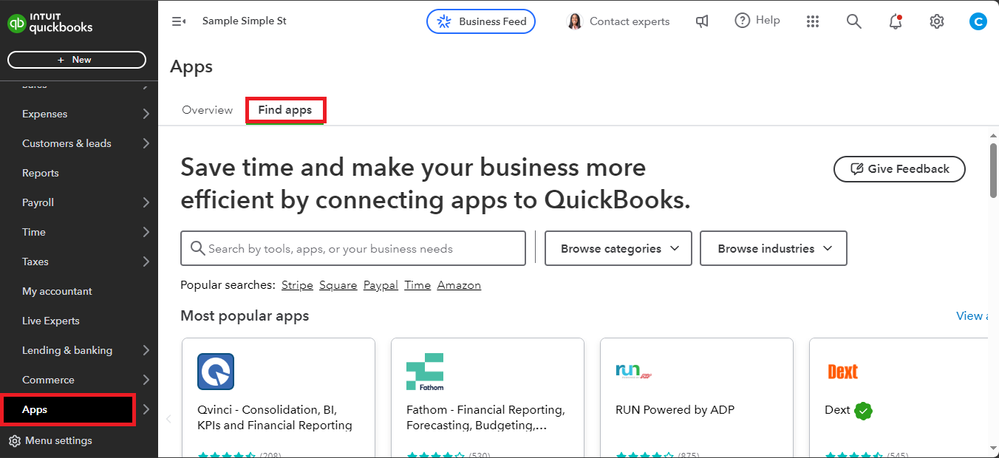Screen dimensions: 999x458
Task: Open the apps grid launcher icon
Action: coord(812,21)
